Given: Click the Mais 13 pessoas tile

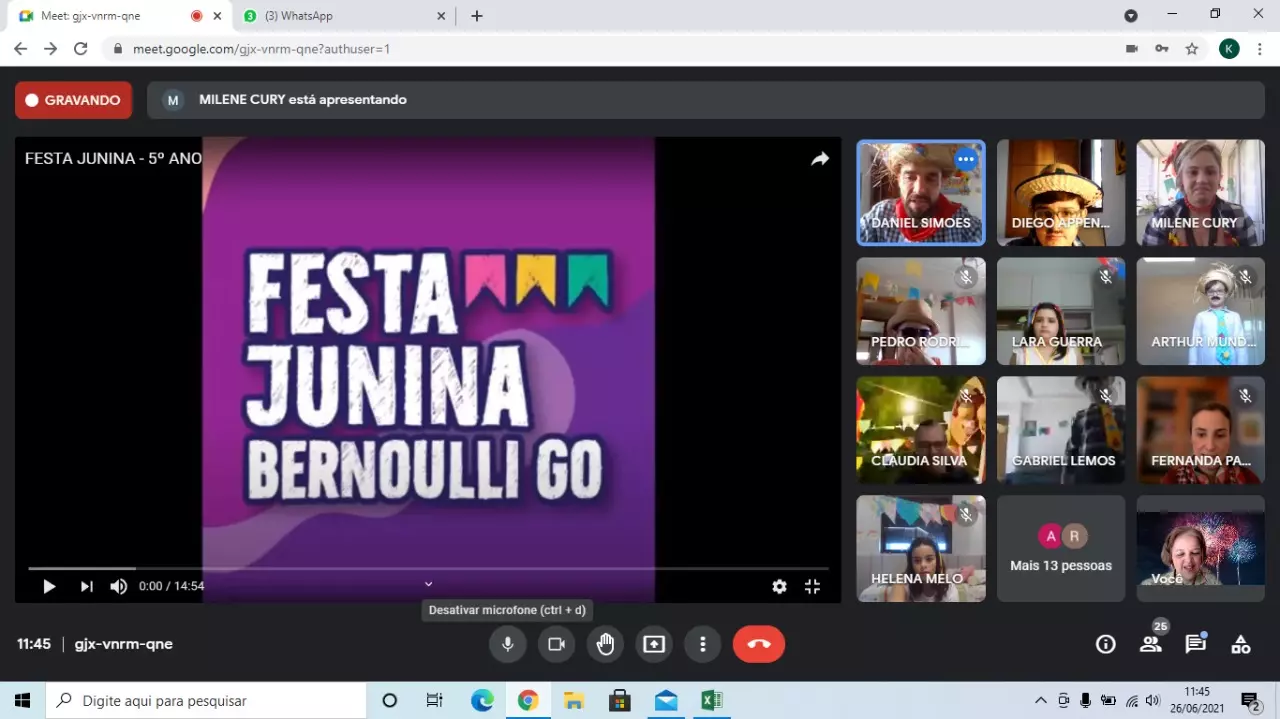Looking at the screenshot, I should tap(1061, 549).
